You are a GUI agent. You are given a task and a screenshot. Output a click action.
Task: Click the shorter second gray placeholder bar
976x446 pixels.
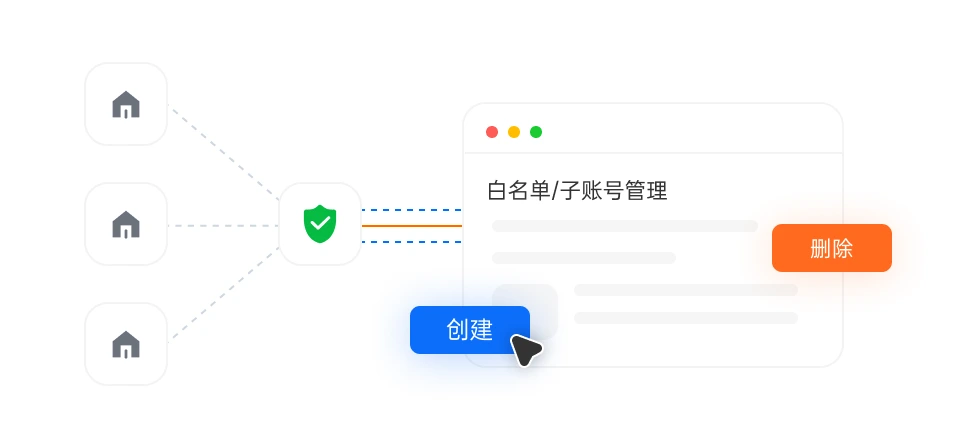[x=584, y=258]
